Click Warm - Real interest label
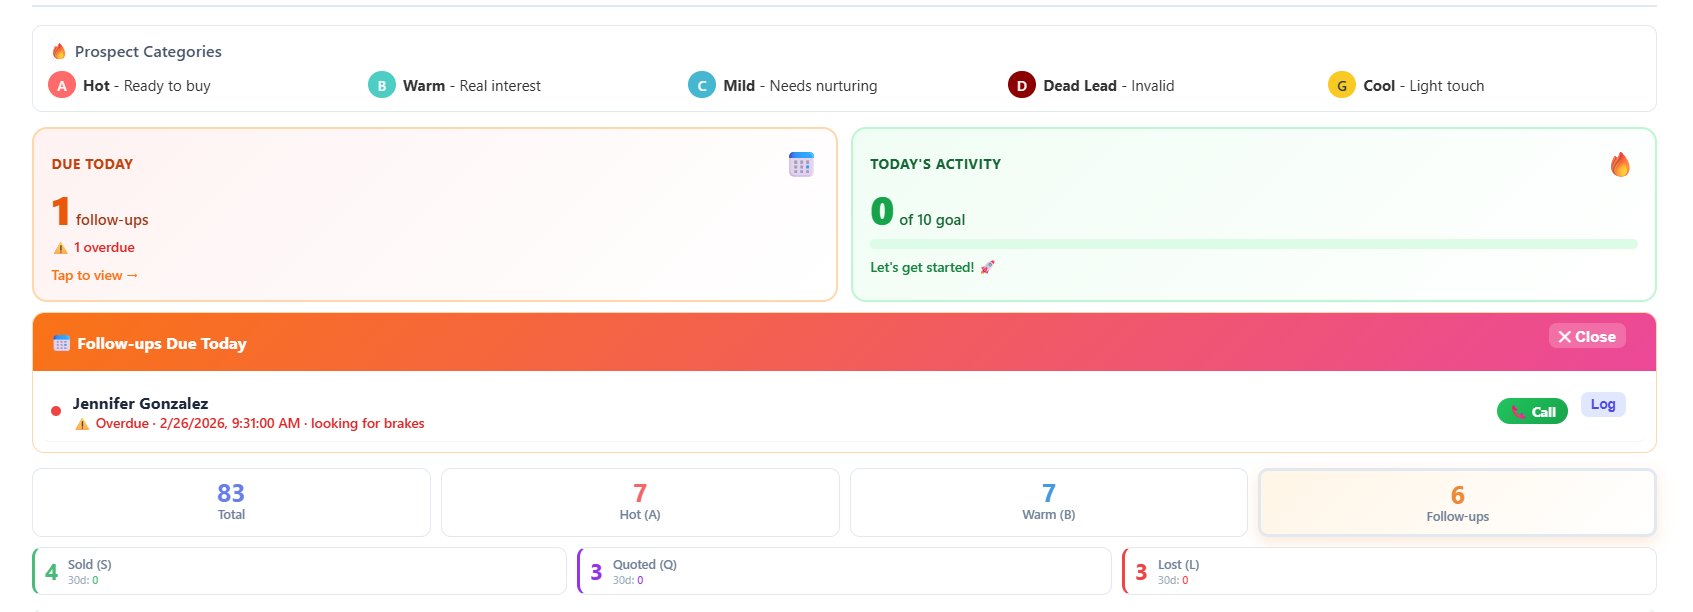1693x612 pixels. coord(472,86)
